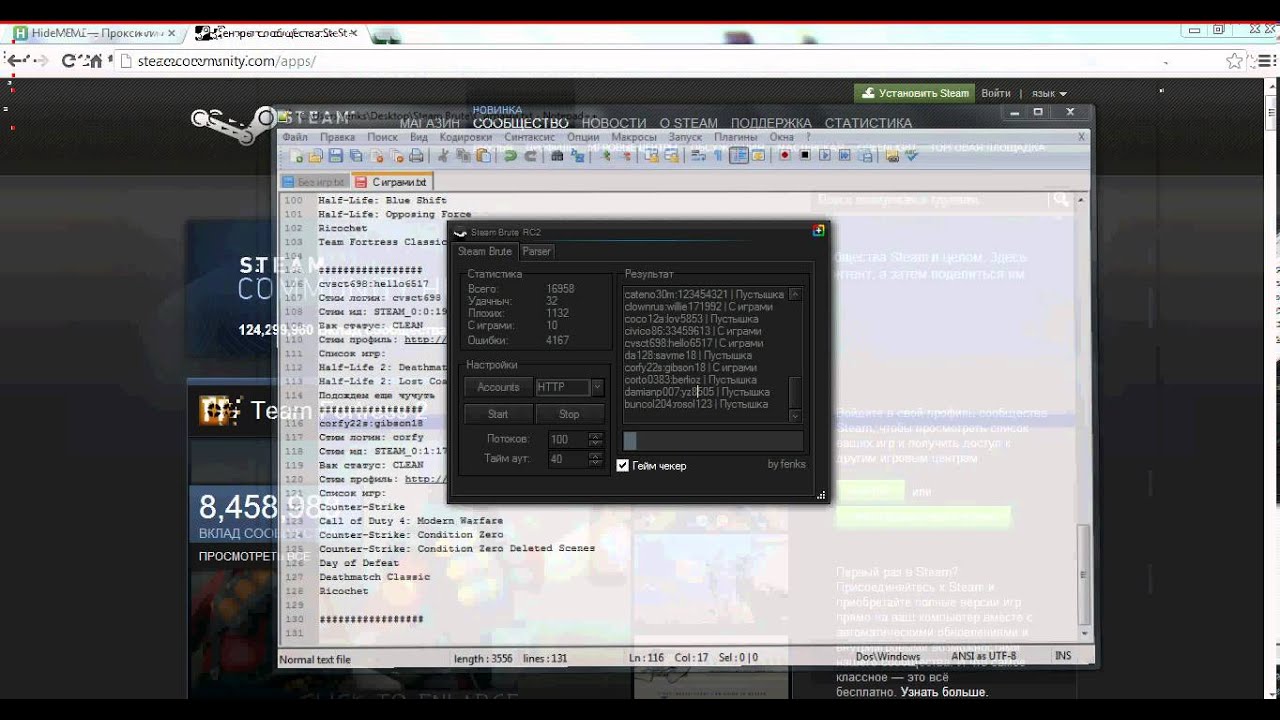1280x720 pixels.
Task: Open Find with the binoculars icon
Action: pyautogui.click(x=557, y=155)
